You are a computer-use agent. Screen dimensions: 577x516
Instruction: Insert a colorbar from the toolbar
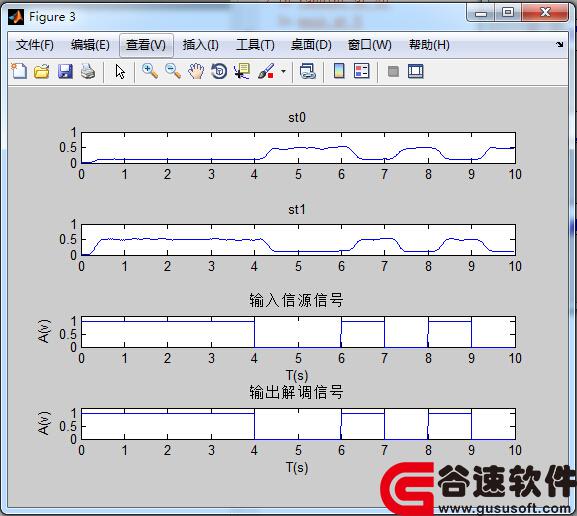click(339, 71)
